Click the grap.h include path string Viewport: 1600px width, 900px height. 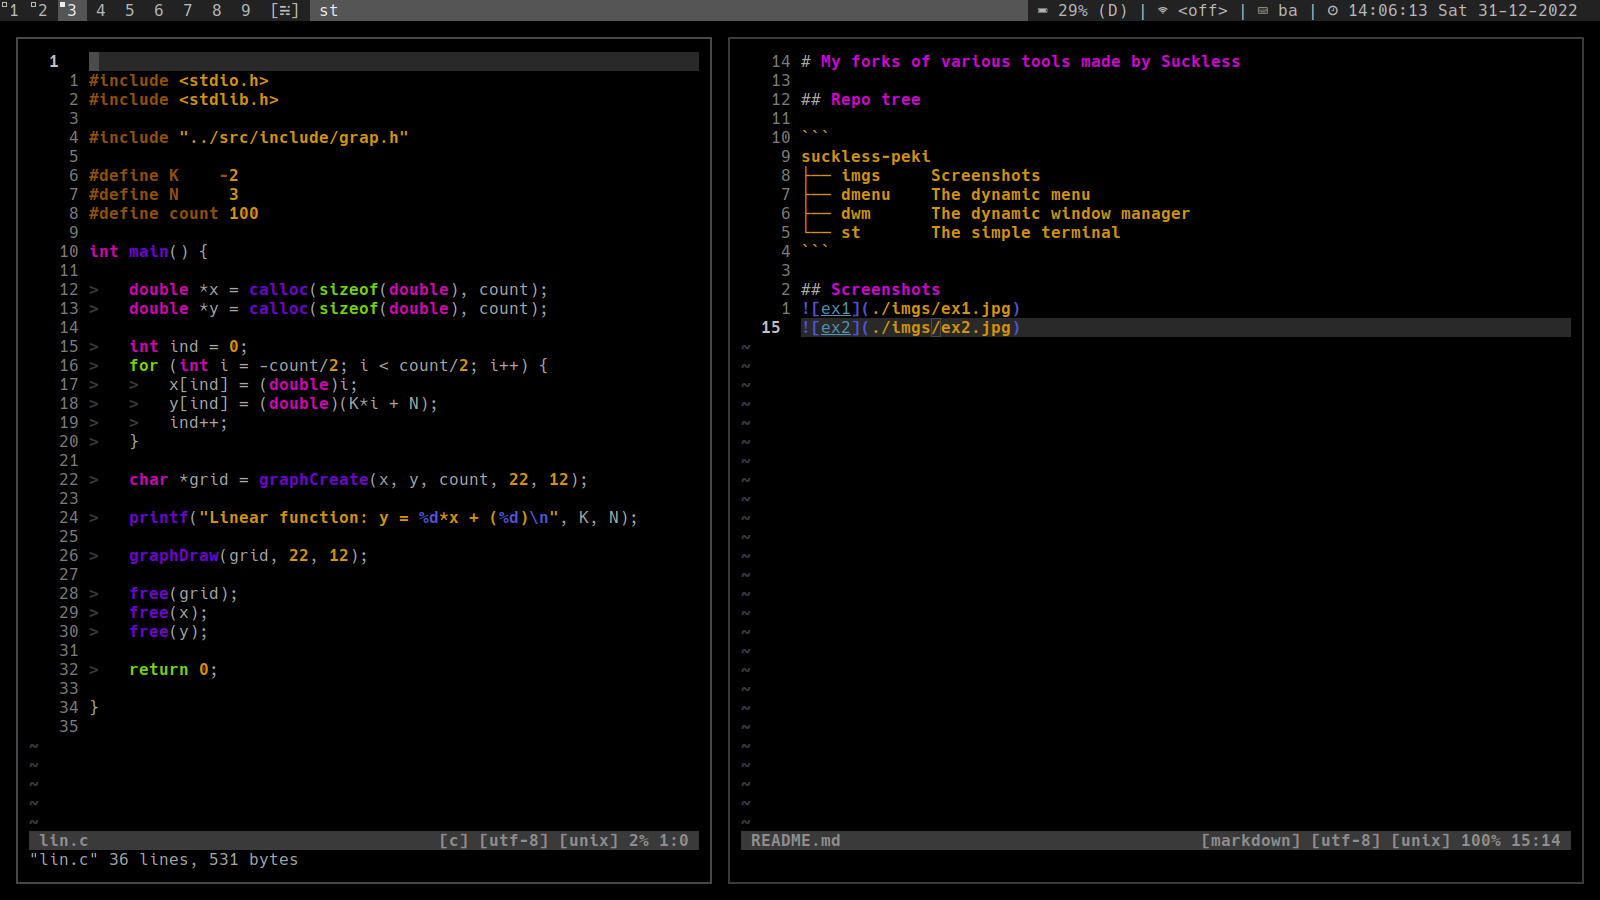coord(294,138)
